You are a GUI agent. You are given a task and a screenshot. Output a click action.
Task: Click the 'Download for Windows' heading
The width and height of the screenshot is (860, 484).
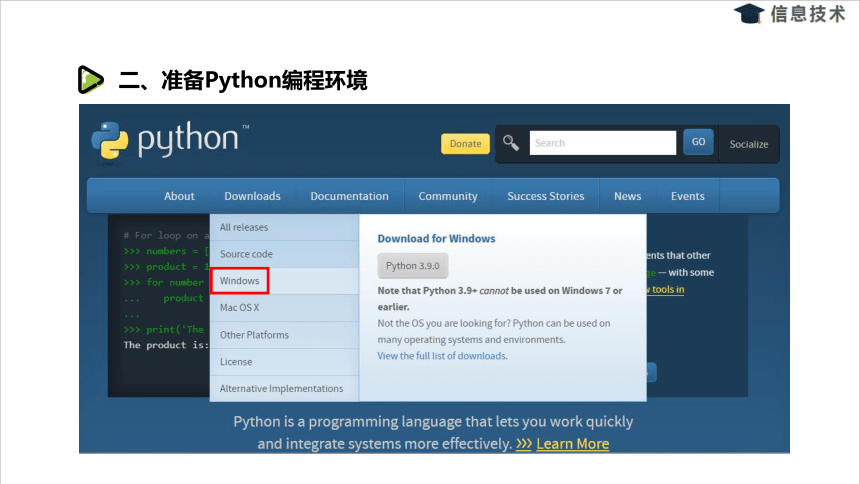(436, 239)
